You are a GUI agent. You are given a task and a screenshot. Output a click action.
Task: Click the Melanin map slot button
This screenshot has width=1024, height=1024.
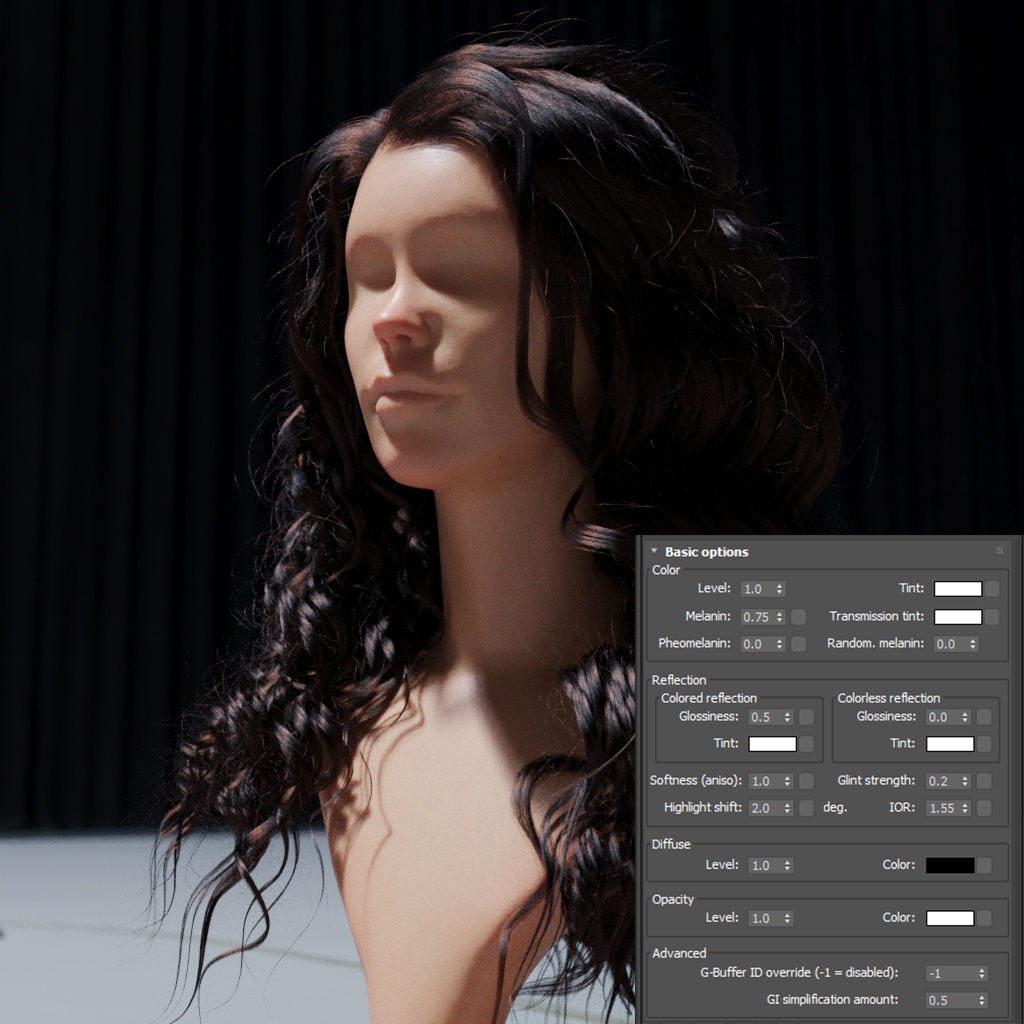click(x=798, y=616)
